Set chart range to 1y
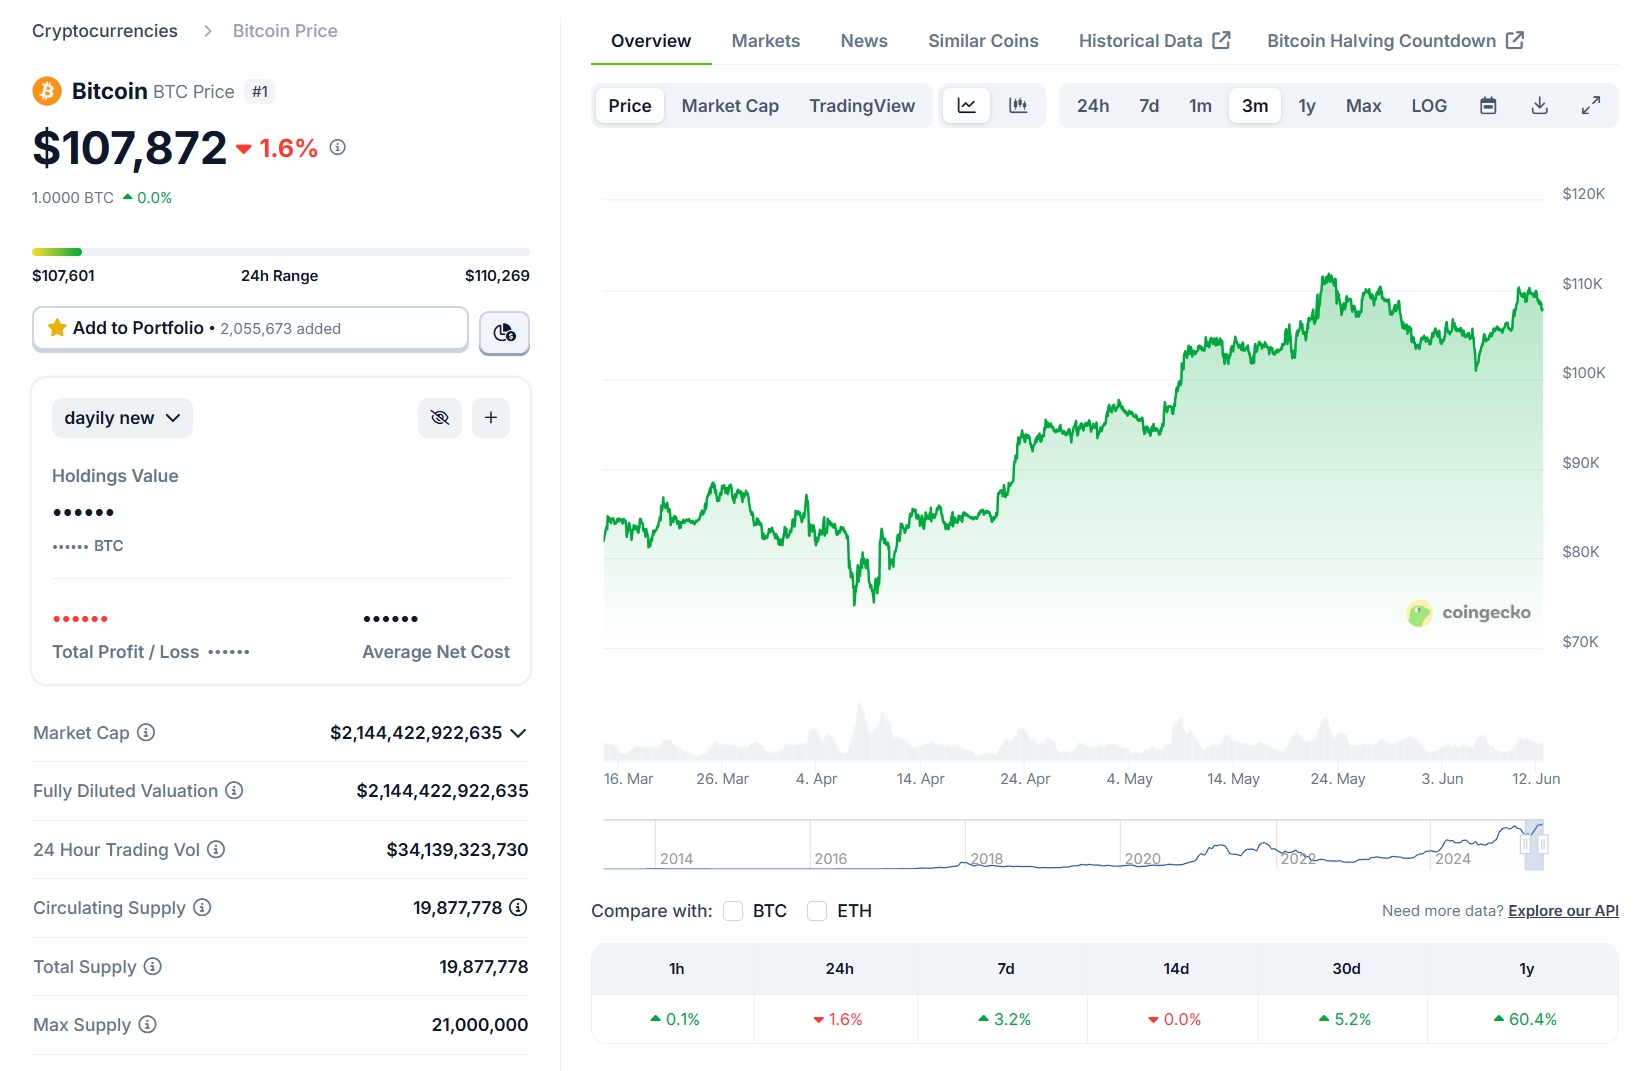Image resolution: width=1646 pixels, height=1071 pixels. (1307, 105)
